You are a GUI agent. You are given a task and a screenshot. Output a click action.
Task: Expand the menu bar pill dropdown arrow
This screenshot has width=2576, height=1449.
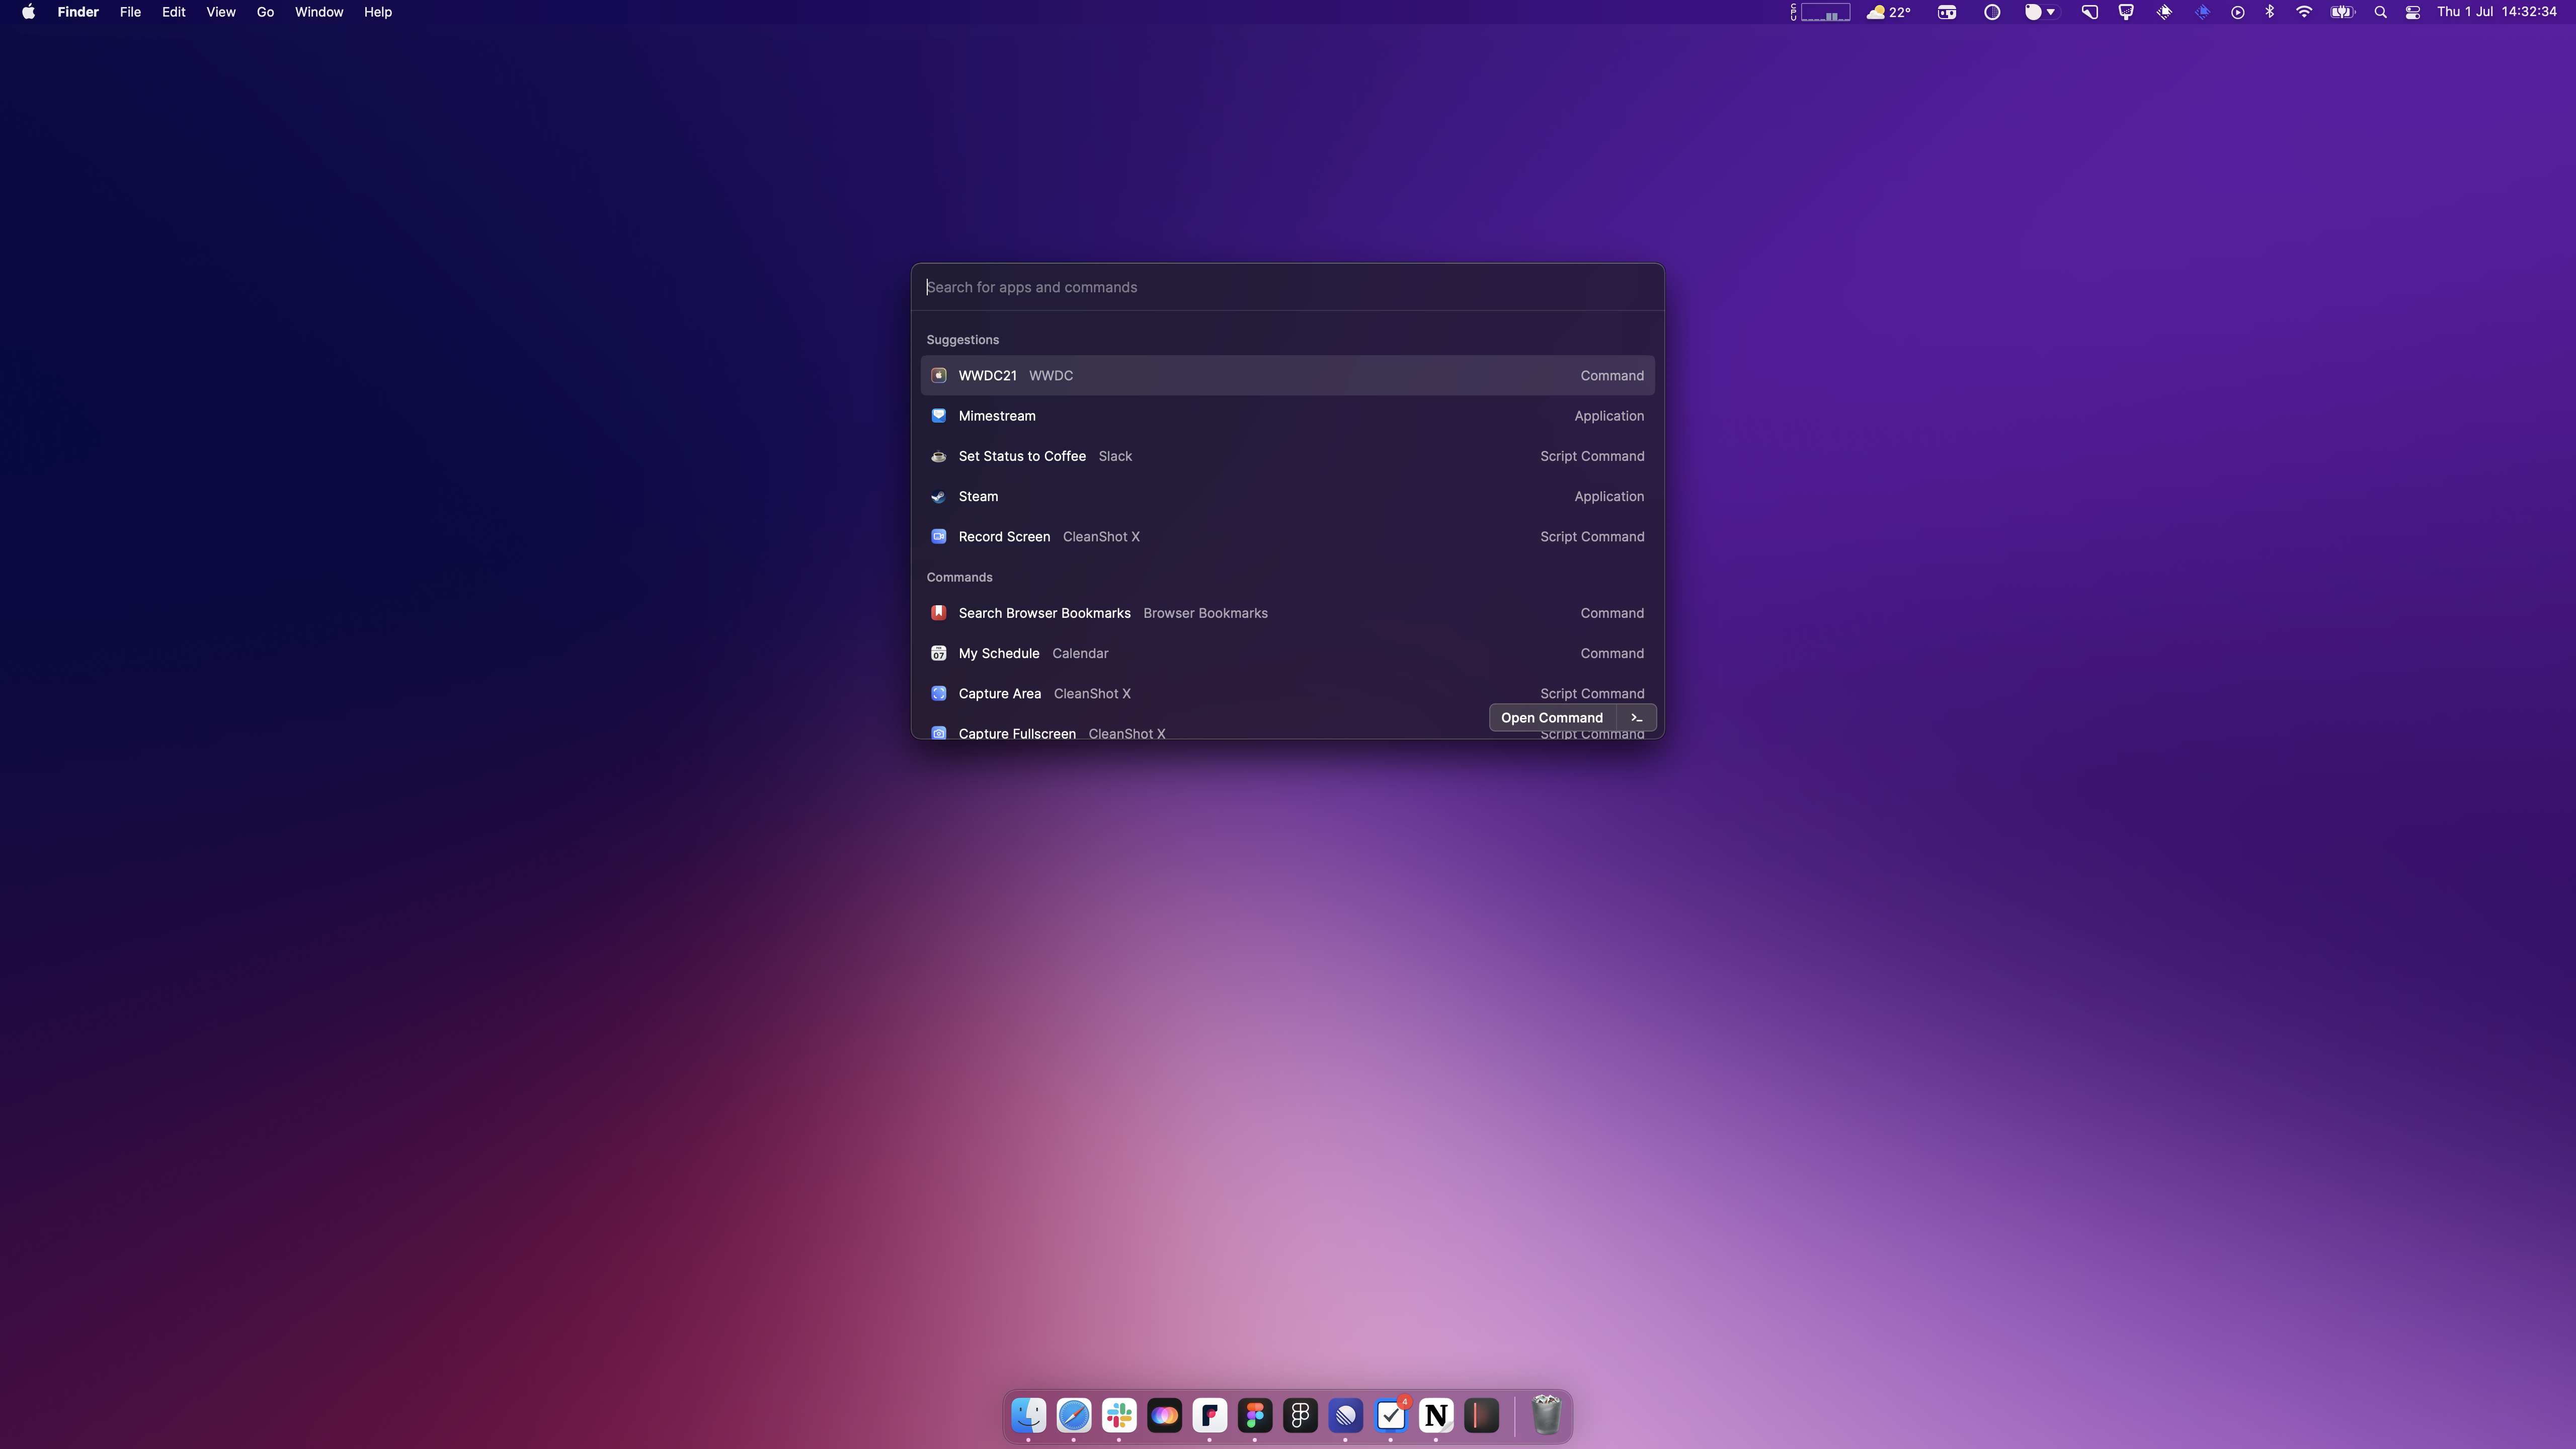tap(2051, 12)
